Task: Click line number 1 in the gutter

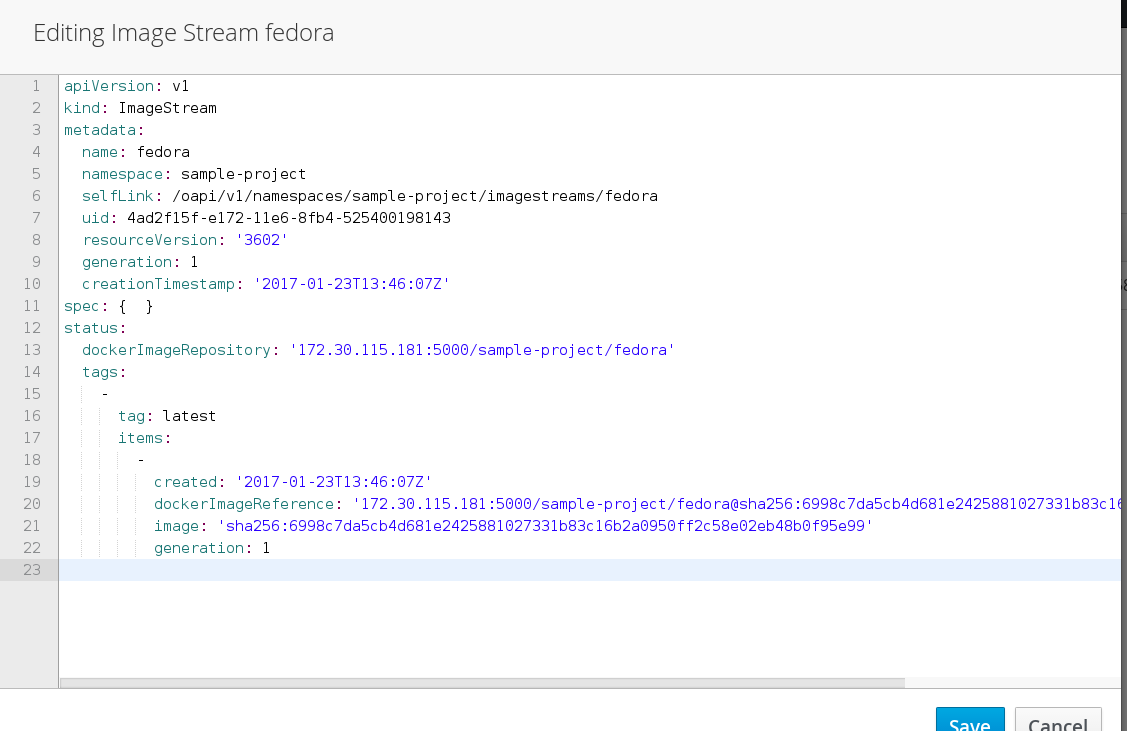Action: 36,86
